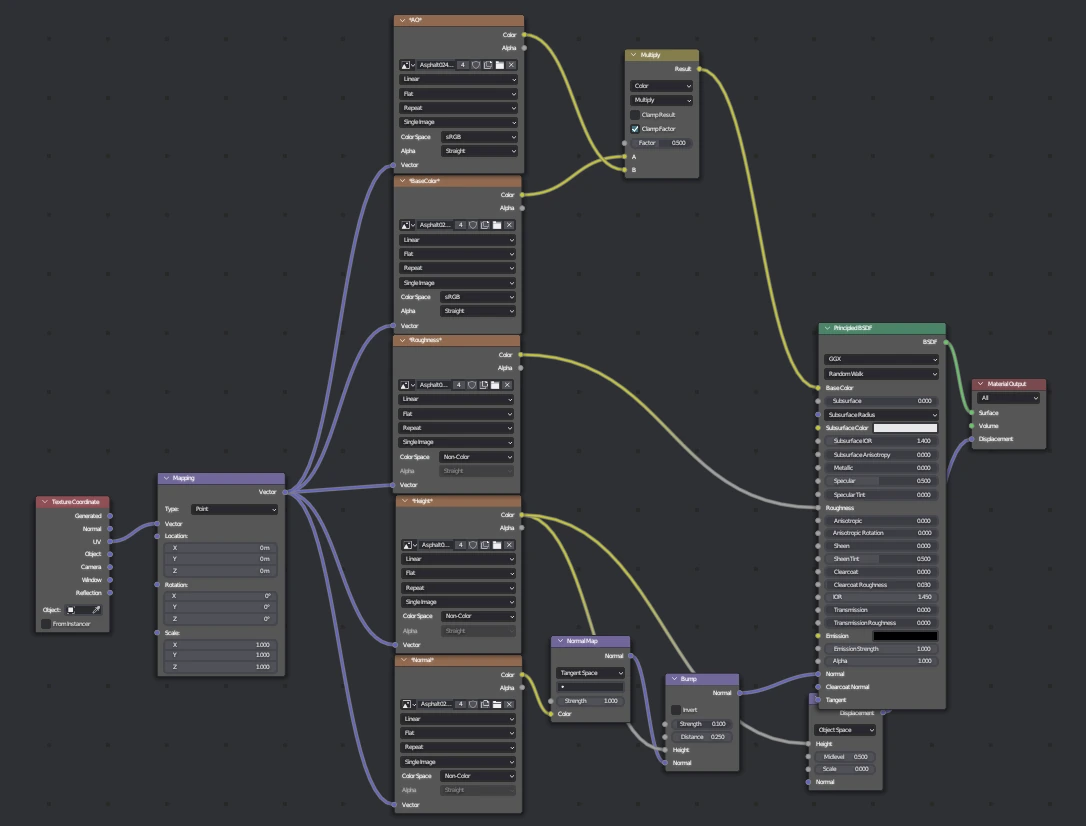Open the GGX distribution dropdown in Principled BSDF

[x=881, y=359]
